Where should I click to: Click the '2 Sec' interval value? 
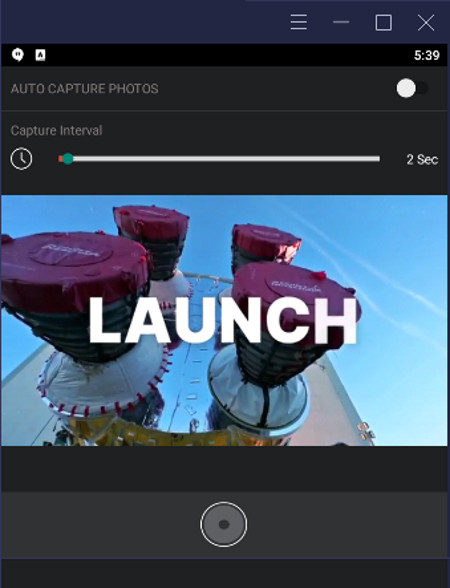[x=422, y=159]
